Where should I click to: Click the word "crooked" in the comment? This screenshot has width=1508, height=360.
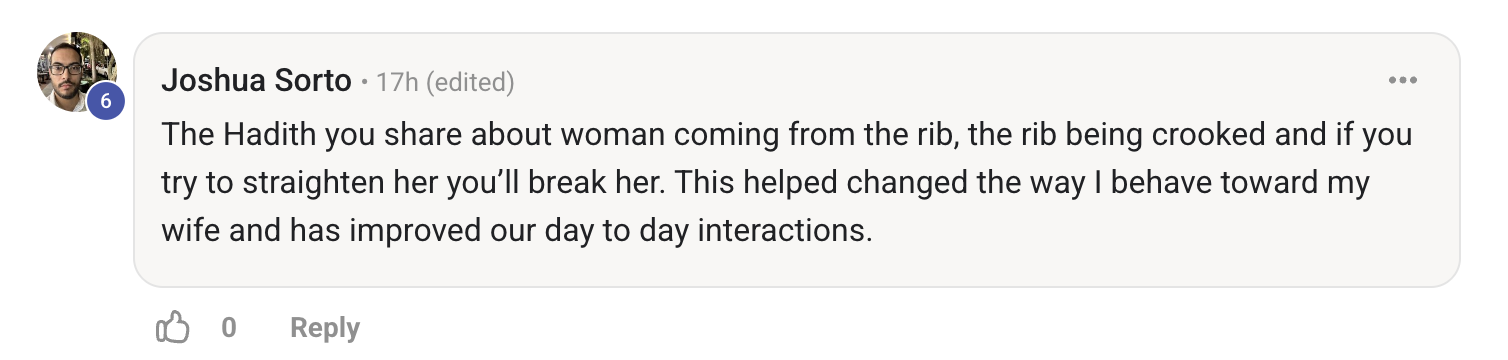(x=1215, y=134)
